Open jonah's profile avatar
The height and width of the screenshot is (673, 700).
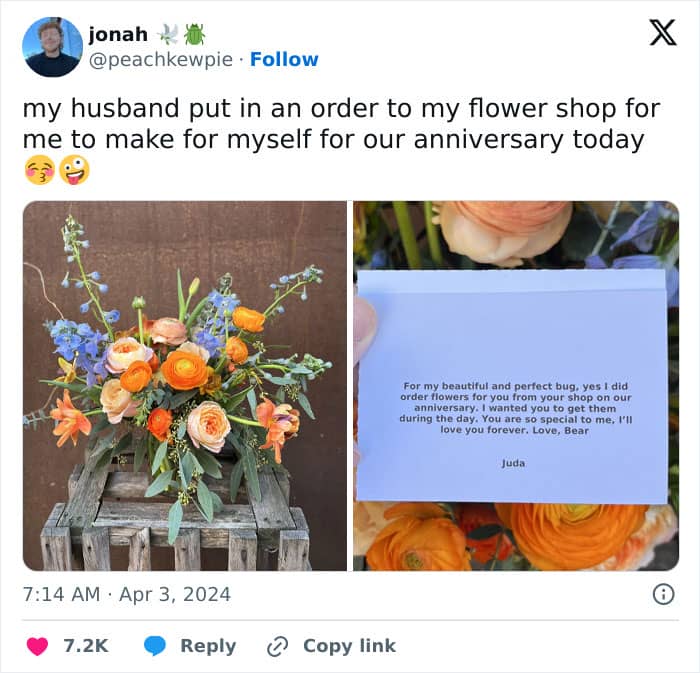point(52,47)
